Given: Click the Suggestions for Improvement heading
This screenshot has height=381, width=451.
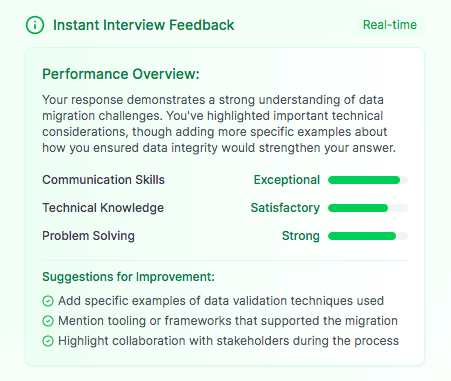Looking at the screenshot, I should (x=128, y=277).
